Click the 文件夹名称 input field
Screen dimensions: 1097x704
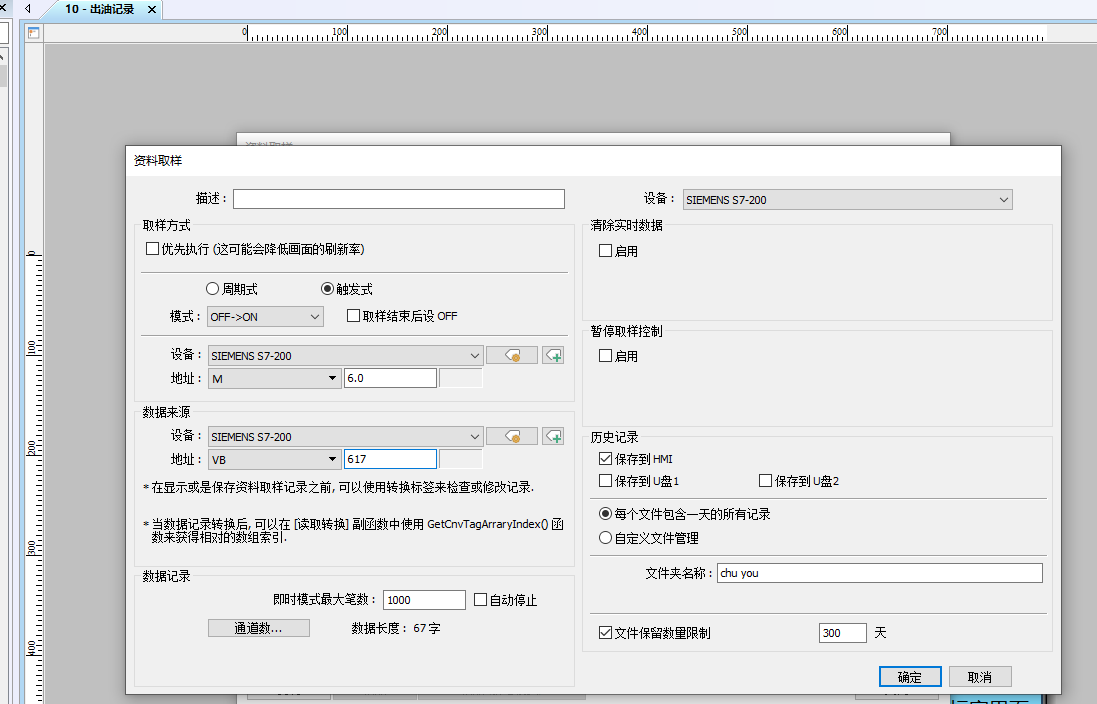point(879,573)
